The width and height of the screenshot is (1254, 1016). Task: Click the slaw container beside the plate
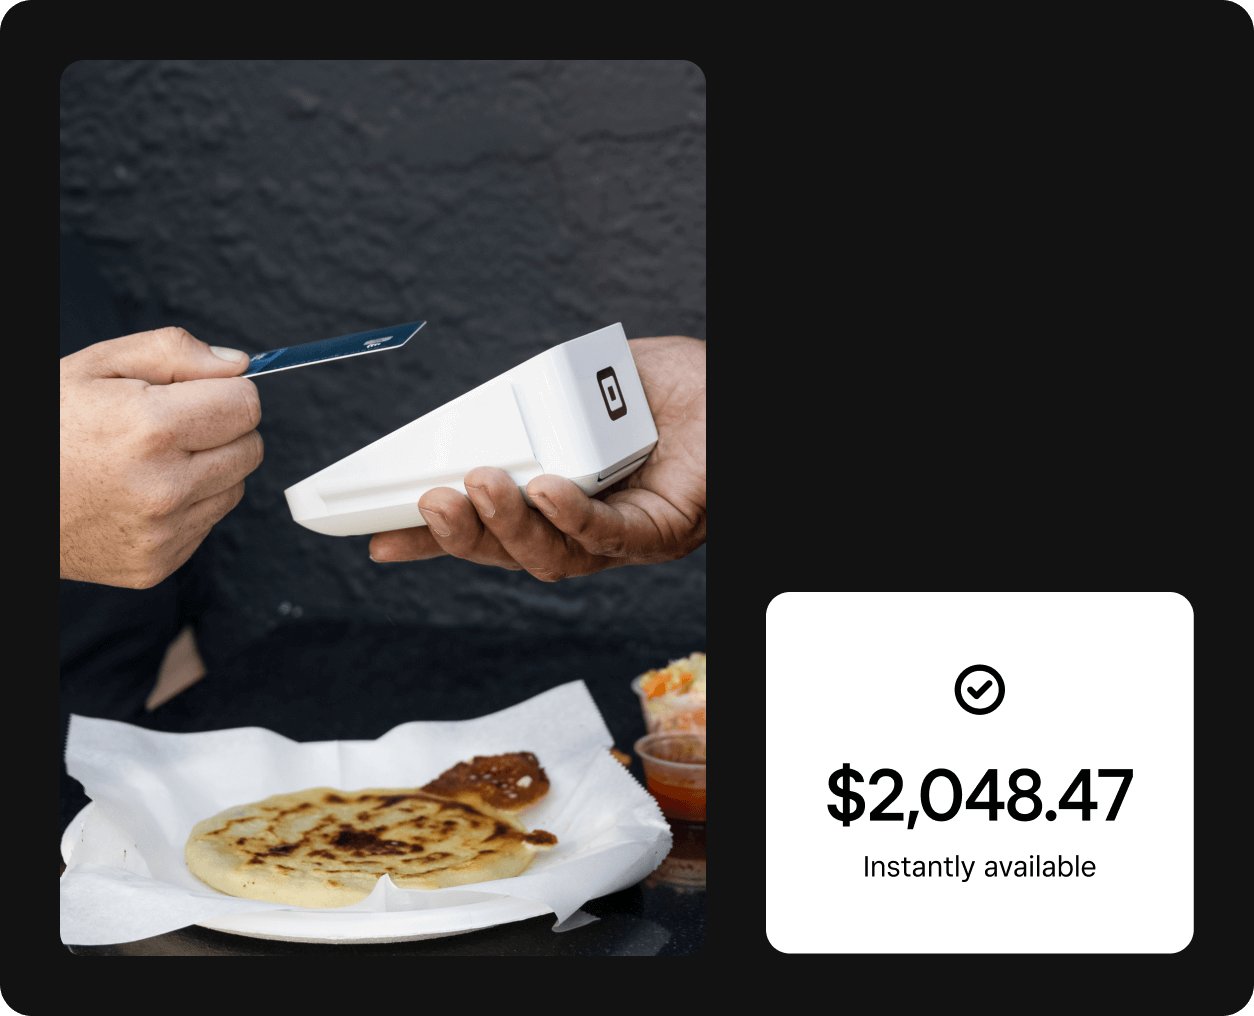click(x=670, y=692)
